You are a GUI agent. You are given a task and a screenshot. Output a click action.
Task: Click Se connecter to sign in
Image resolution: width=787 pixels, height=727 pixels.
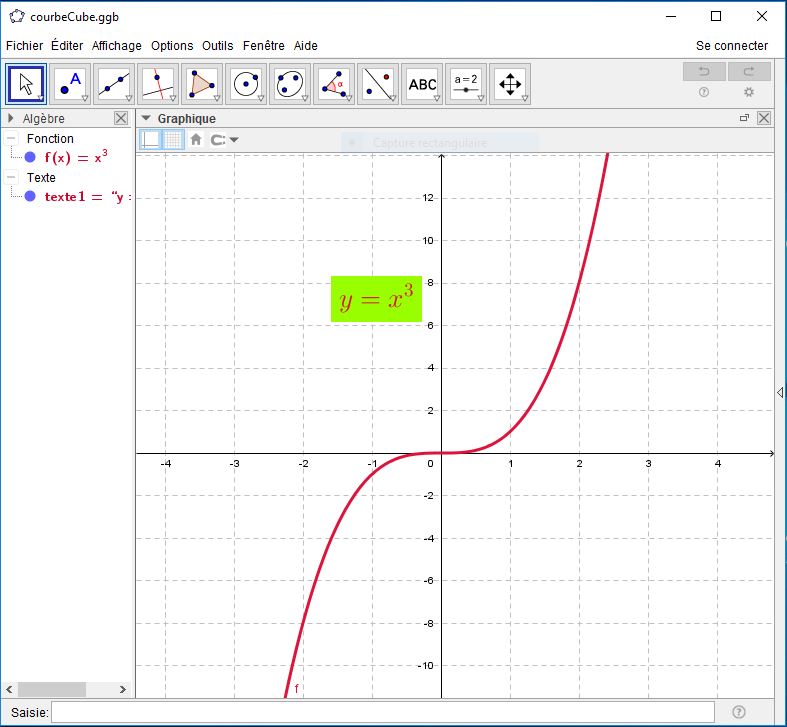tap(732, 46)
